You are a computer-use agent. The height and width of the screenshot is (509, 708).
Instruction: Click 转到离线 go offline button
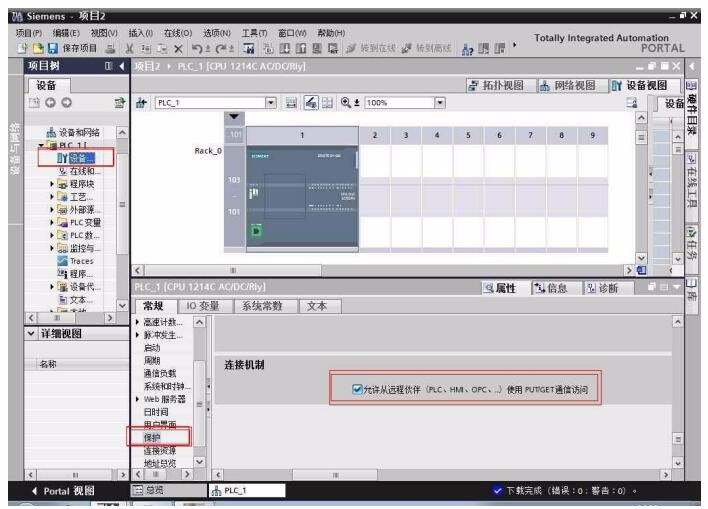click(x=426, y=48)
